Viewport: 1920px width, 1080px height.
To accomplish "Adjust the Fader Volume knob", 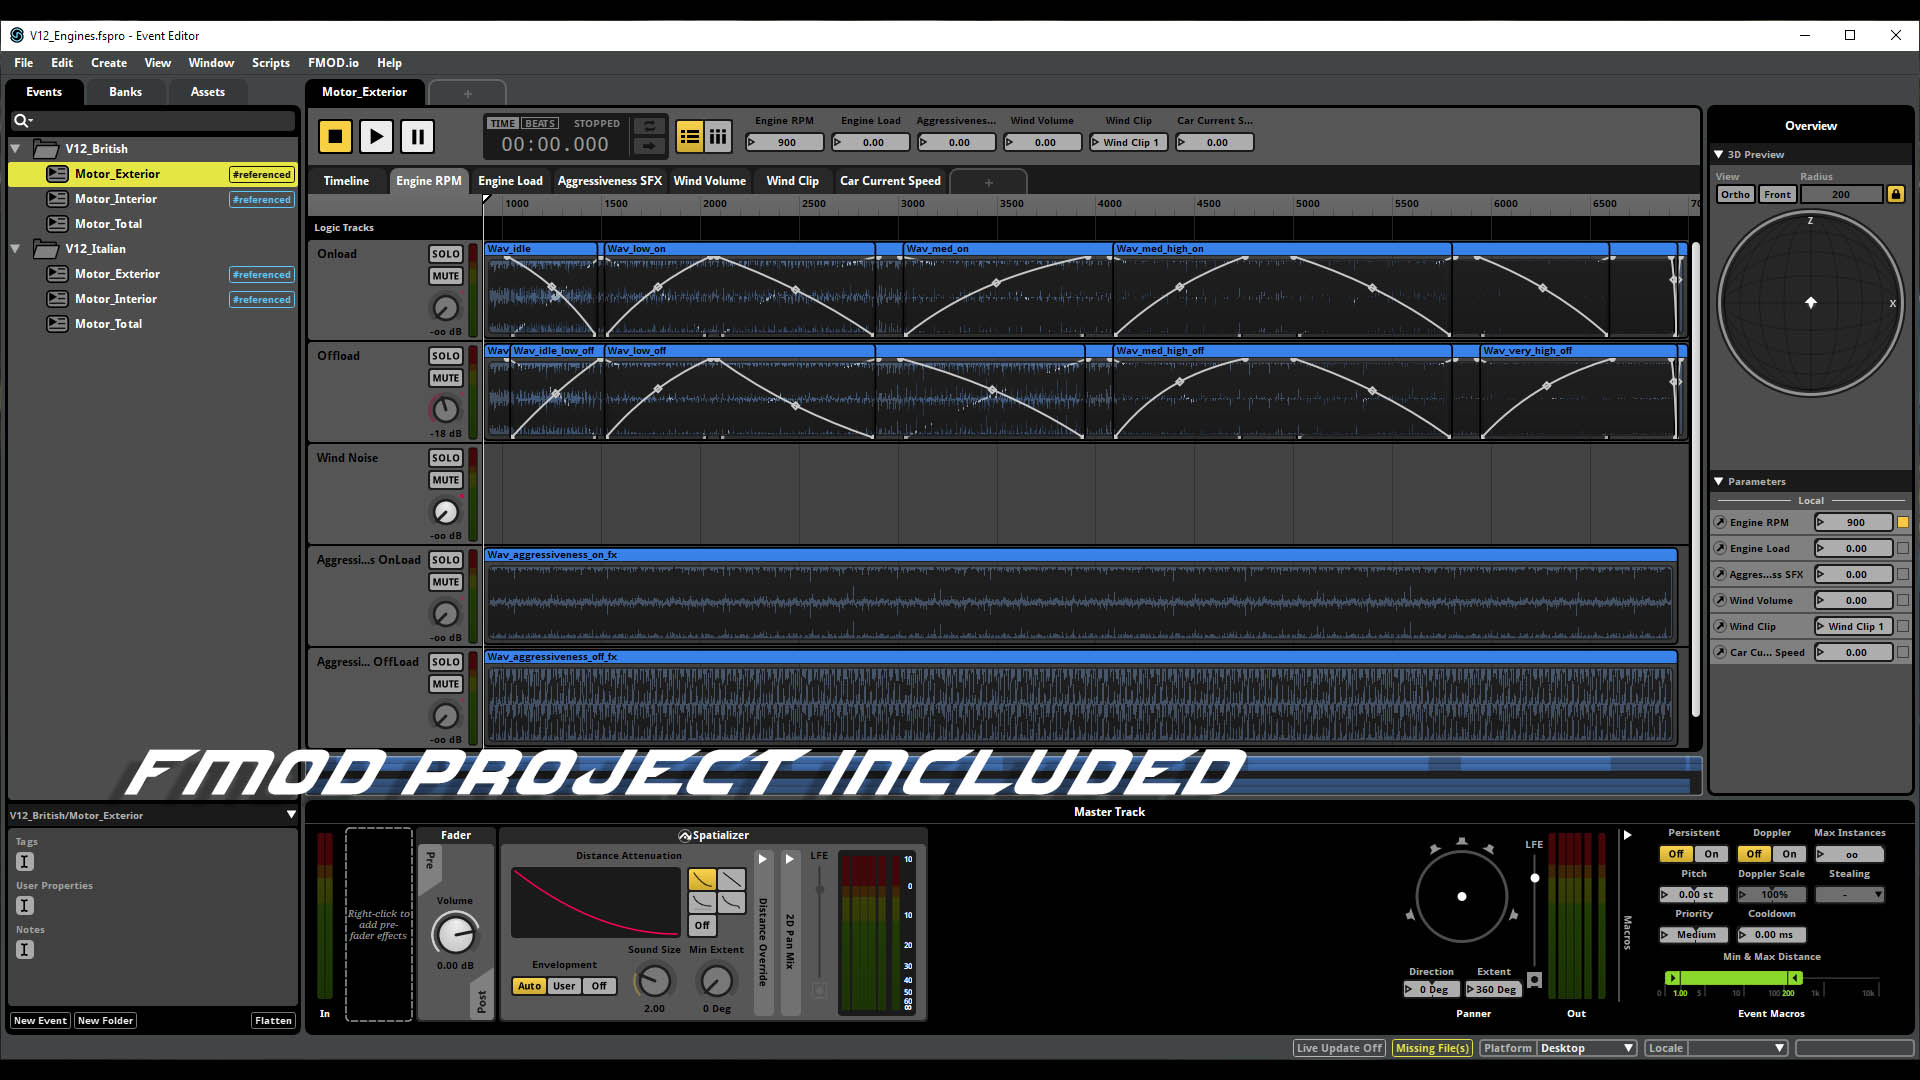I will (x=455, y=935).
